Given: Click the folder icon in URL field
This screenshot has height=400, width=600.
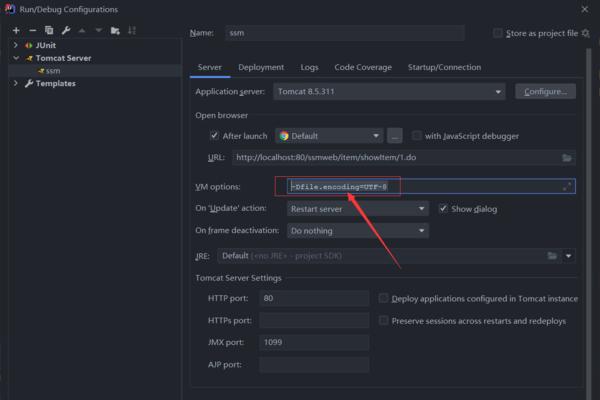Looking at the screenshot, I should pyautogui.click(x=567, y=158).
